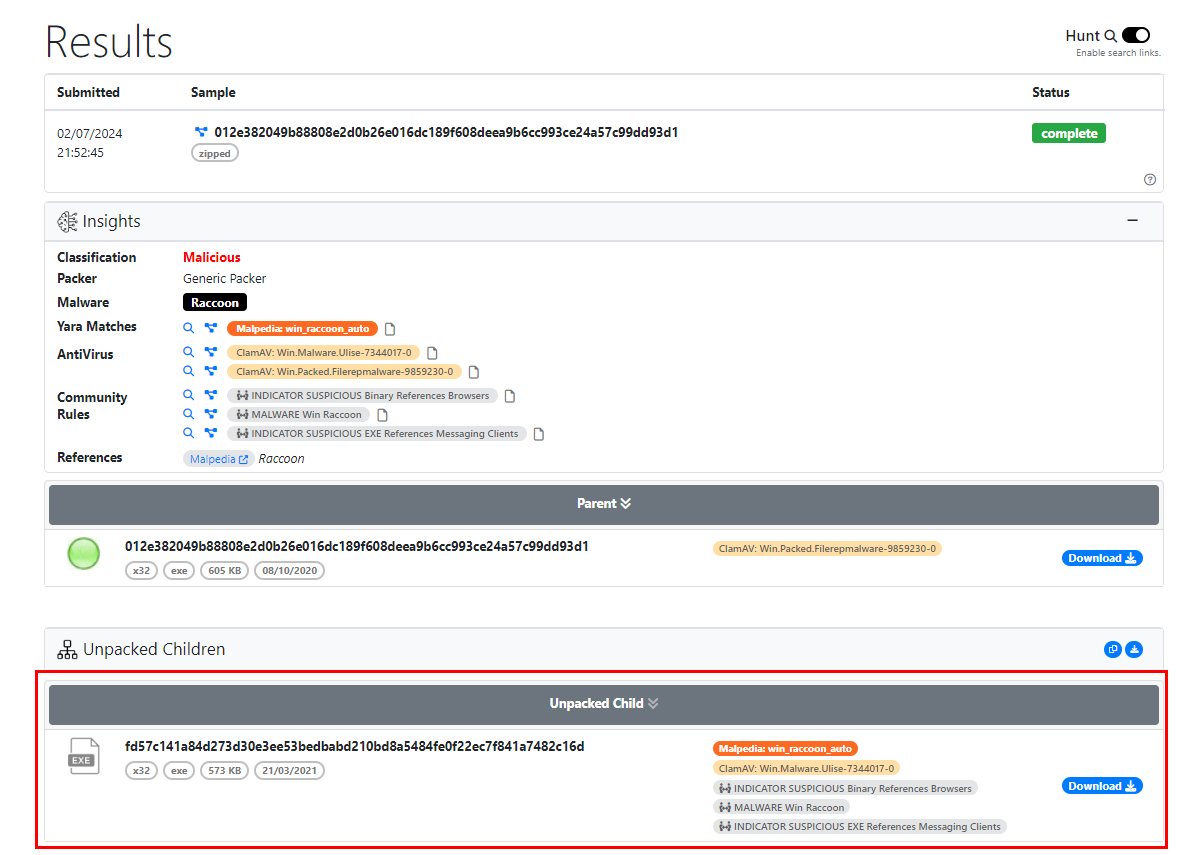The image size is (1188, 855).
Task: Click search icon beside Malpedia win_raccoon_auto Yara match
Action: (189, 328)
